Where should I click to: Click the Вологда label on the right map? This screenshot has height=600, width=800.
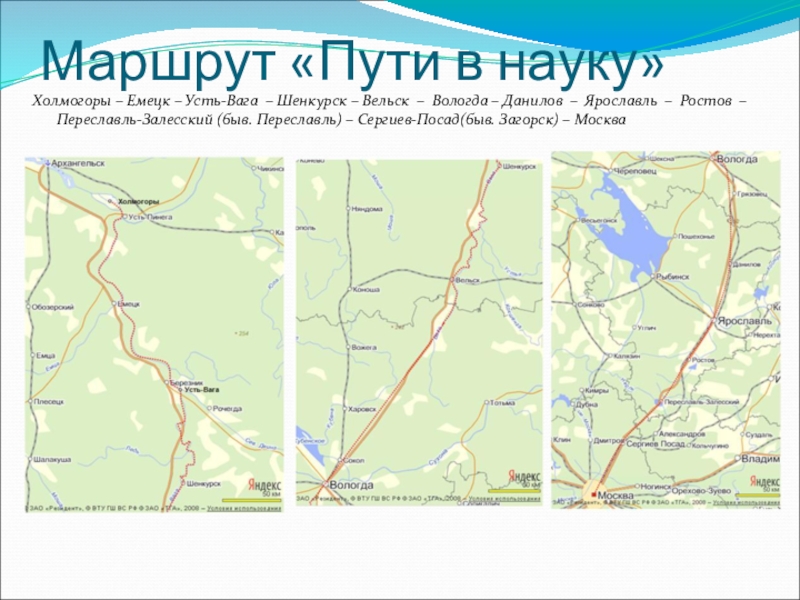tap(737, 159)
